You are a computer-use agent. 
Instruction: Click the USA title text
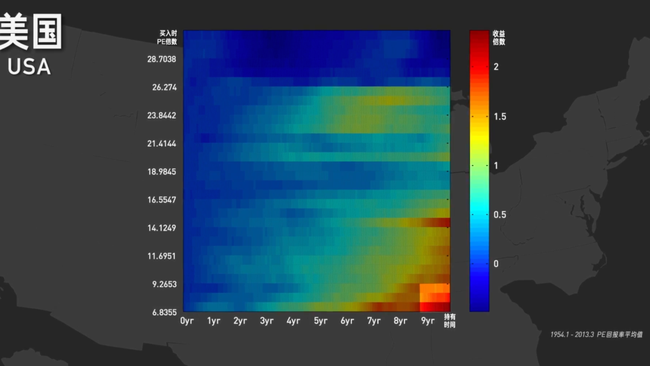pyautogui.click(x=29, y=67)
